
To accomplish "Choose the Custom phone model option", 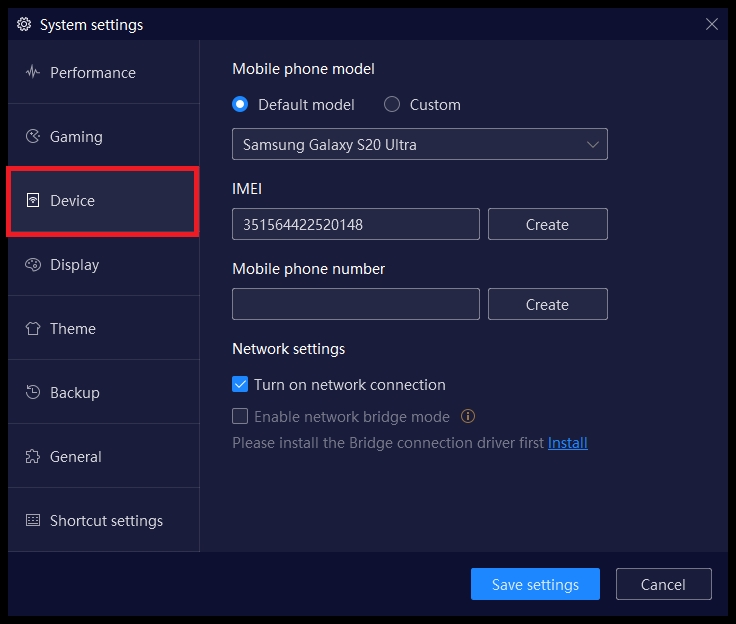I will pyautogui.click(x=392, y=104).
